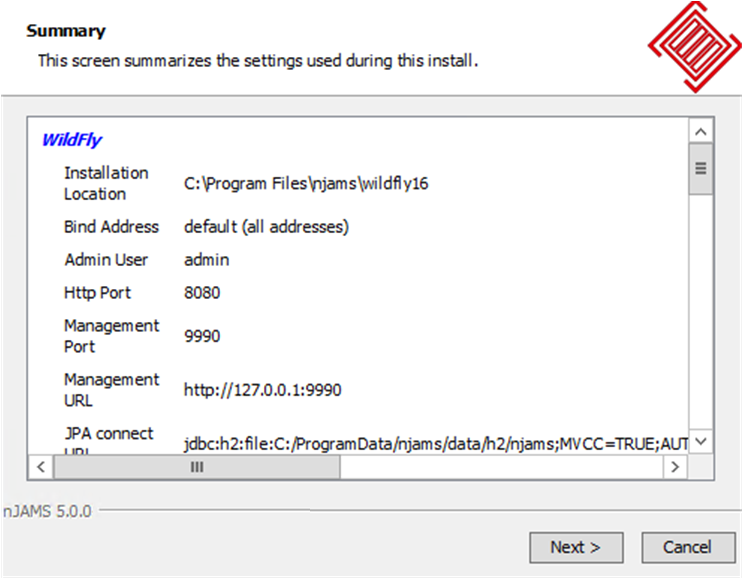Click the admin user value
Image resolution: width=743 pixels, height=579 pixels.
point(207,260)
